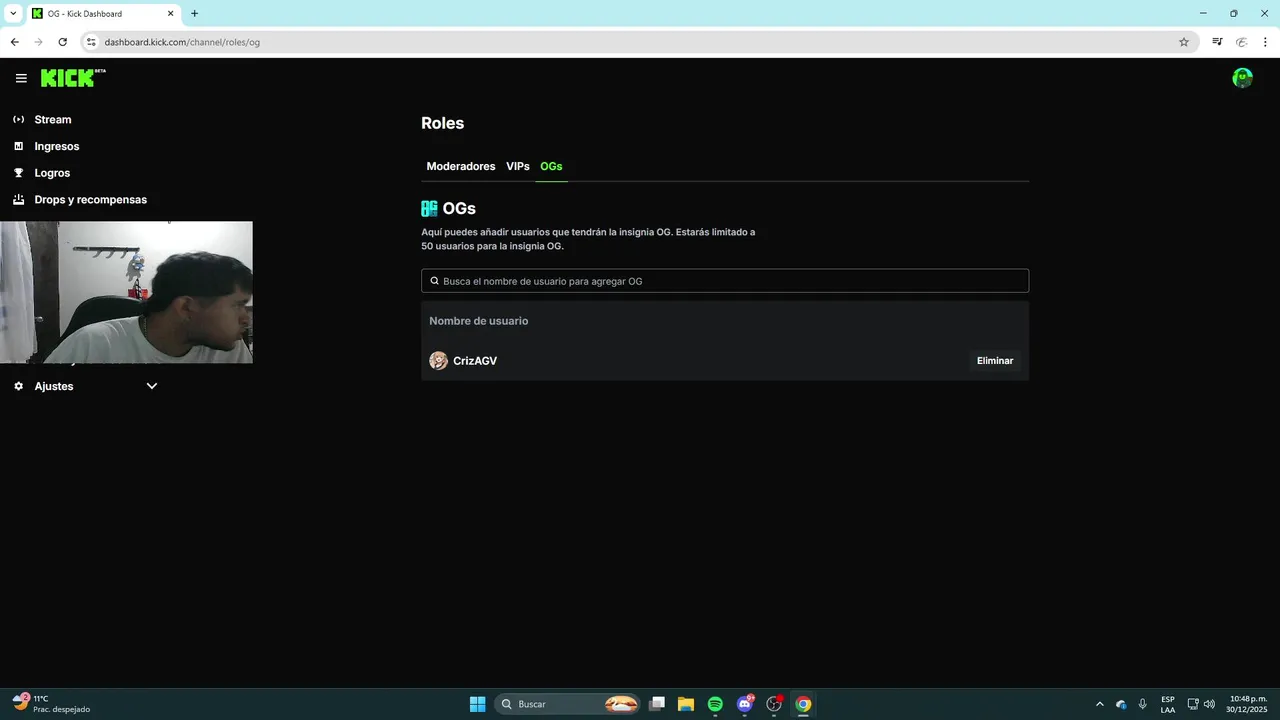The width and height of the screenshot is (1280, 720).
Task: Click the microphone tray icon
Action: (x=1142, y=704)
